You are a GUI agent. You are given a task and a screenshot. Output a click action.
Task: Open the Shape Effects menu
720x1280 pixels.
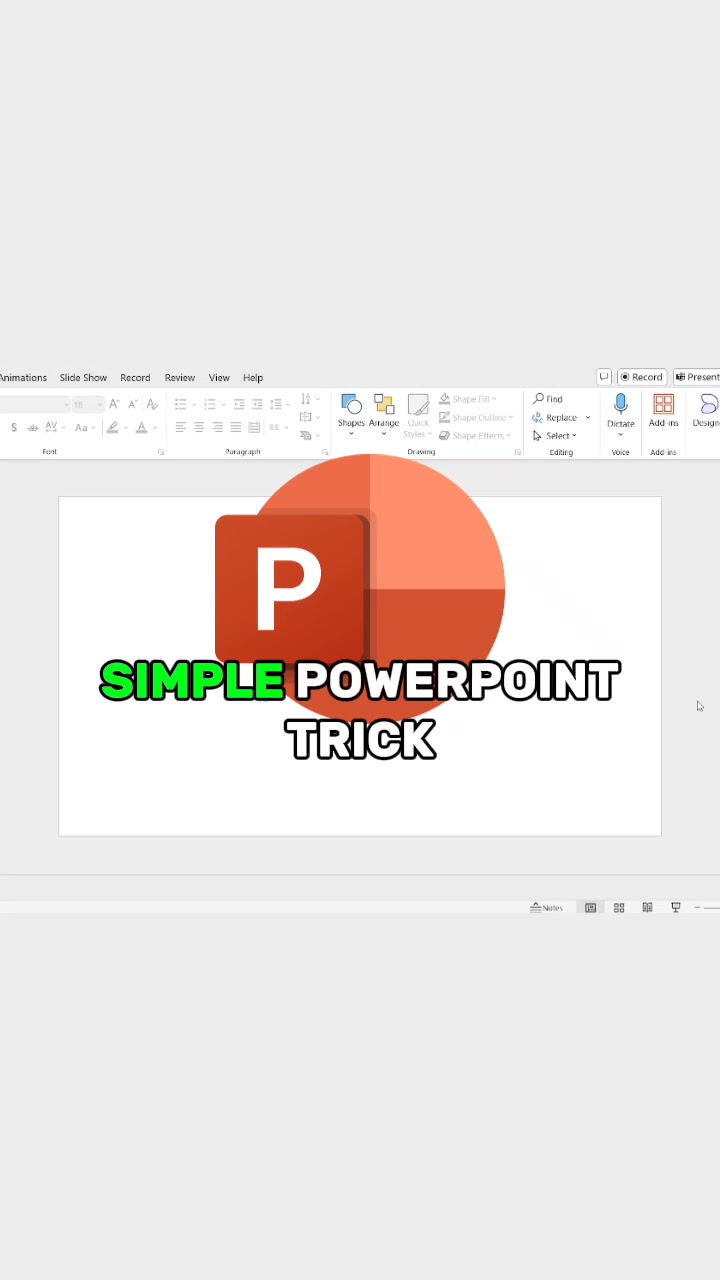click(475, 436)
